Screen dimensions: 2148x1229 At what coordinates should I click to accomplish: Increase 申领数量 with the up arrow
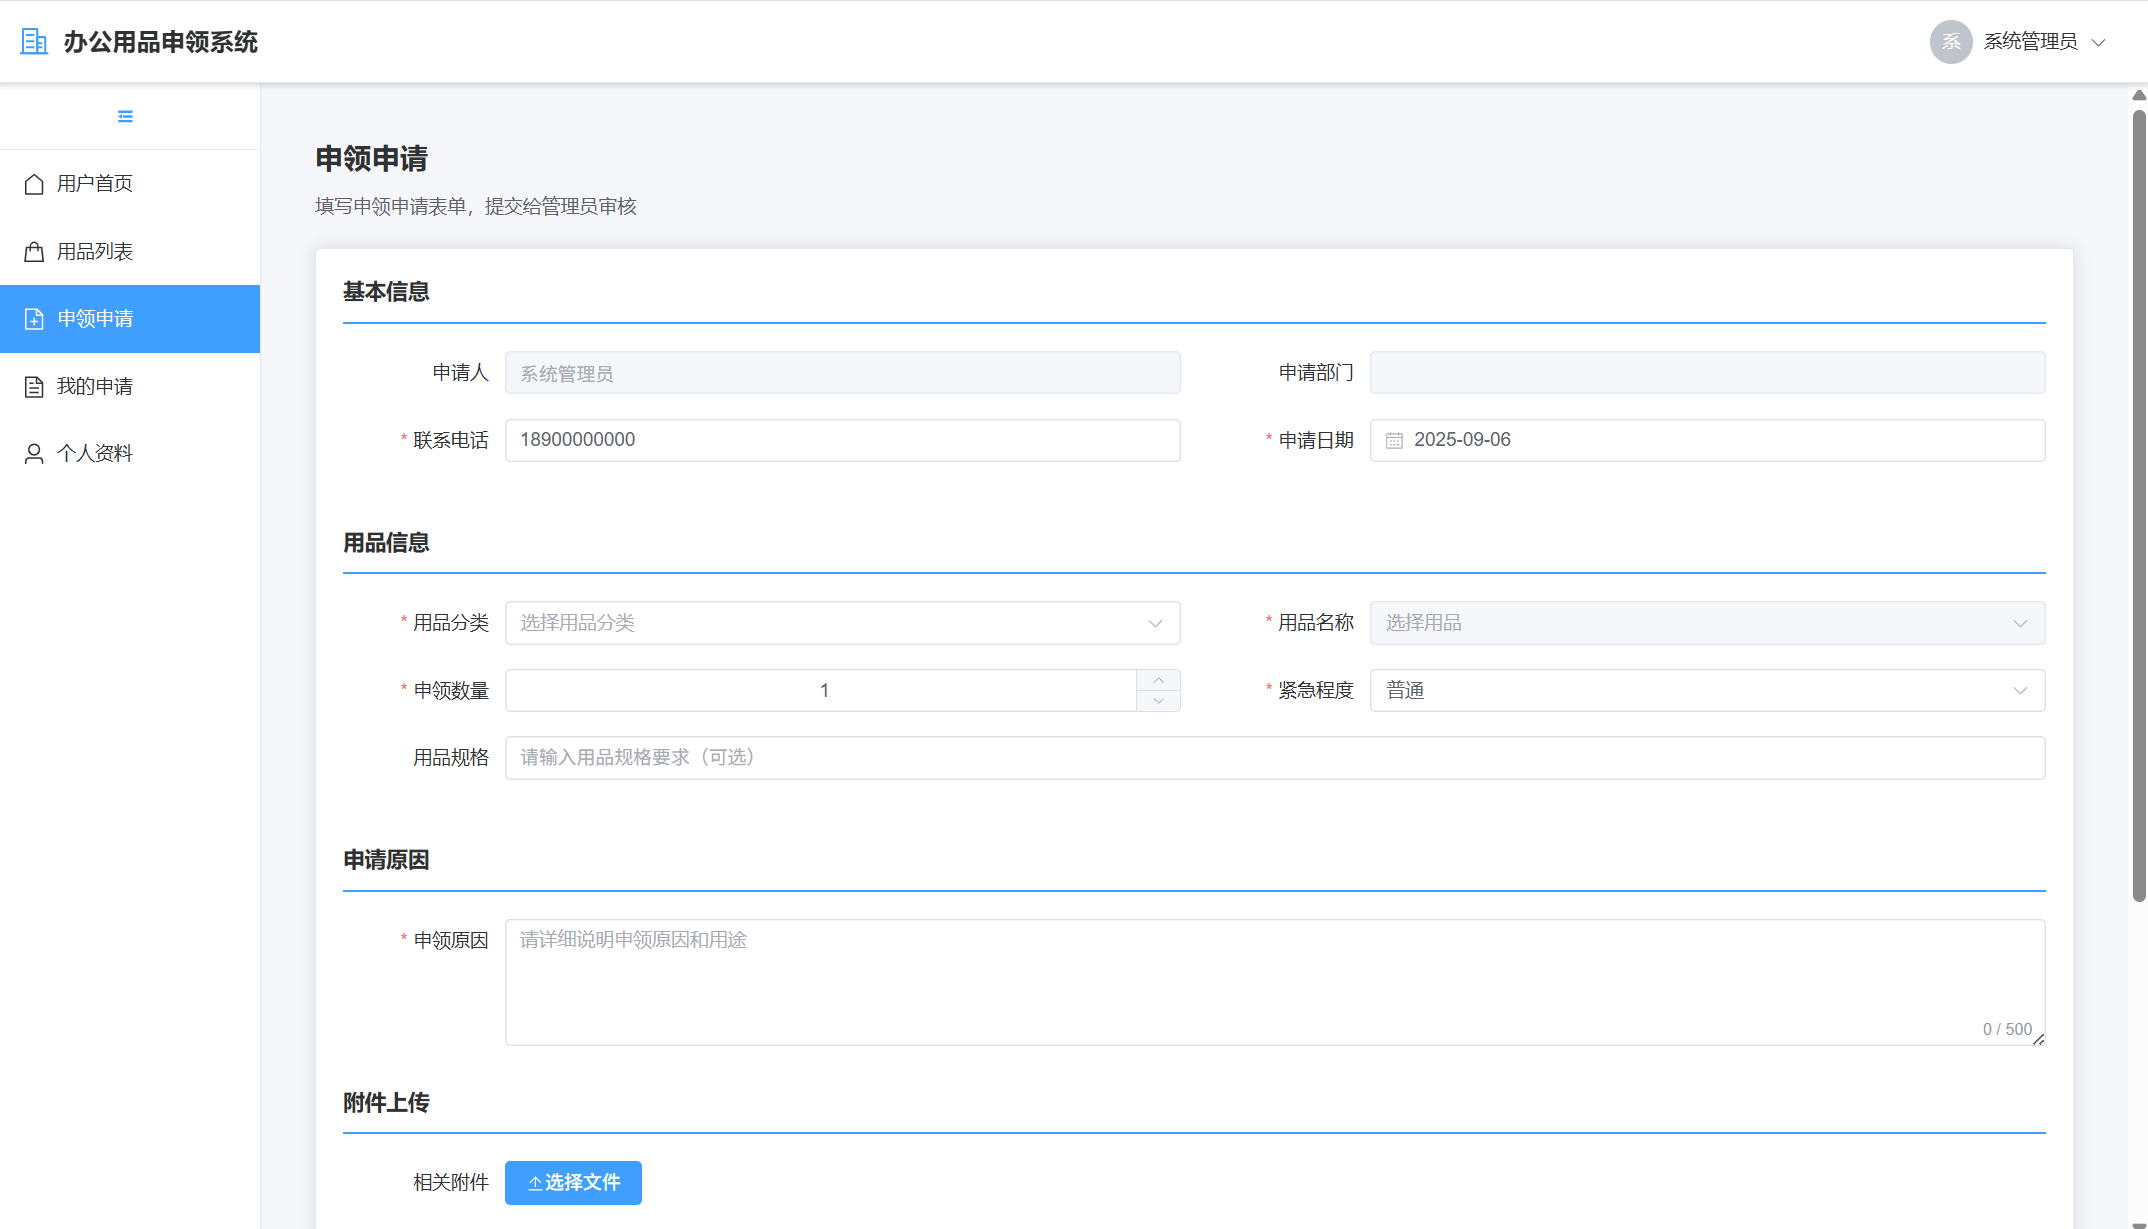pos(1158,680)
